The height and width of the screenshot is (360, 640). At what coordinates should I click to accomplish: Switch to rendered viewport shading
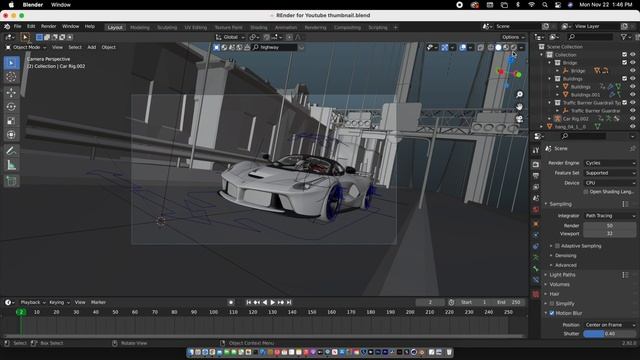(514, 47)
